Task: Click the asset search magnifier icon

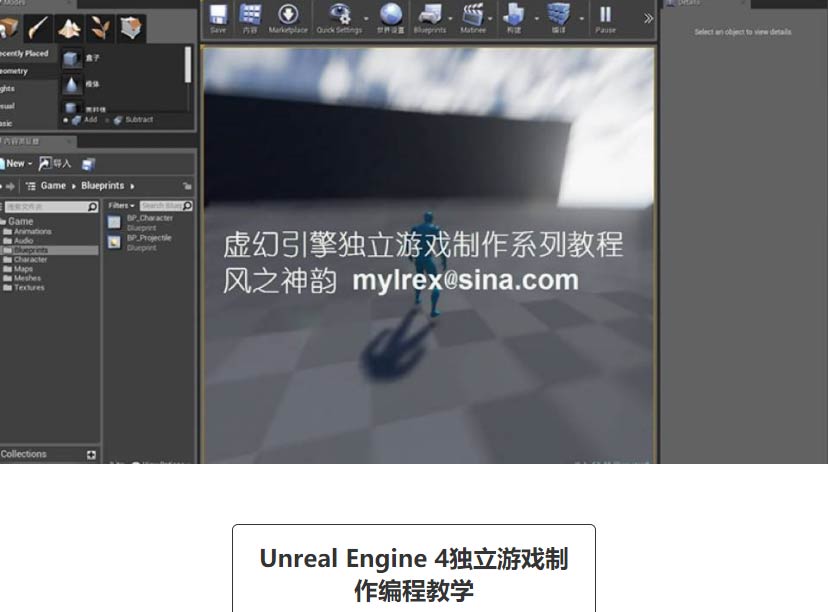Action: [187, 205]
